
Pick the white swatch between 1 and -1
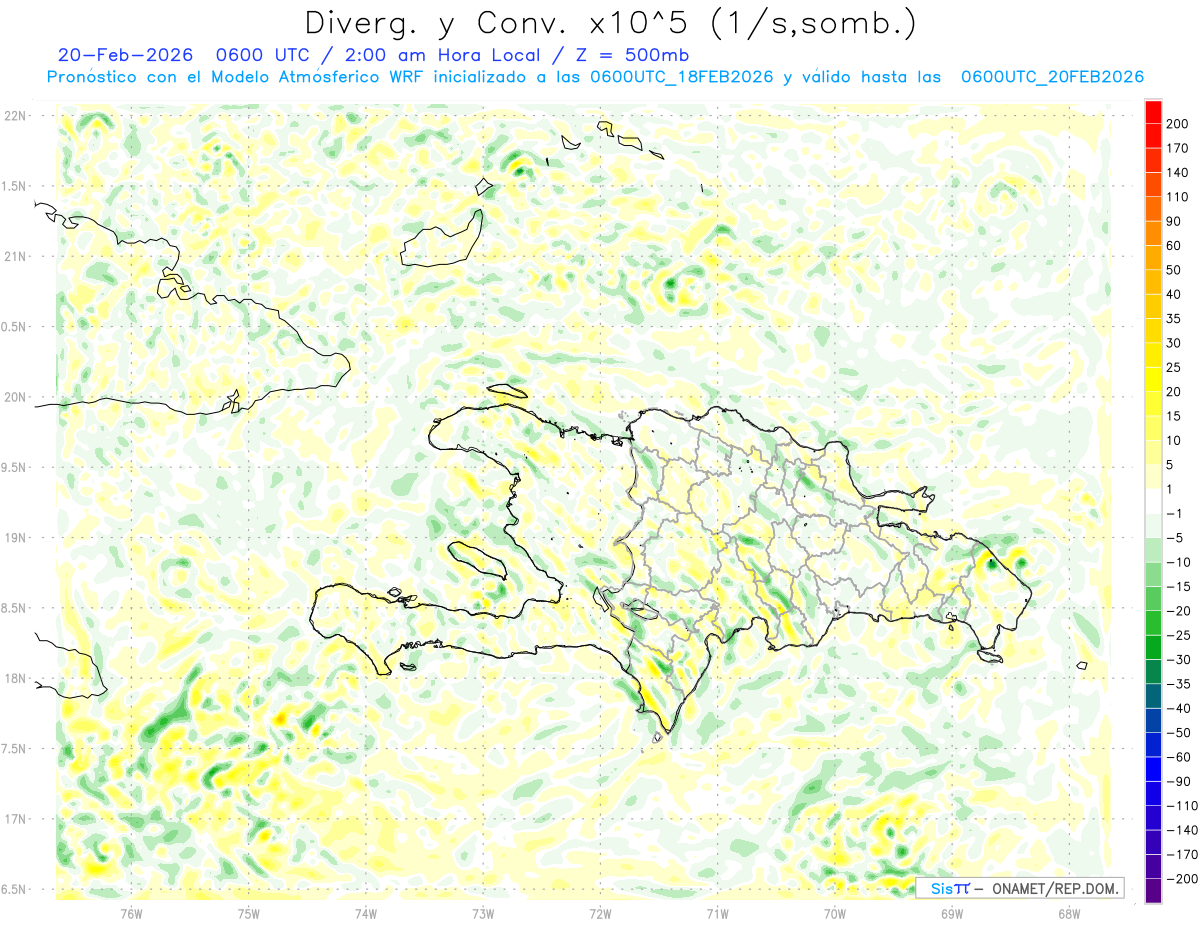click(x=1153, y=502)
